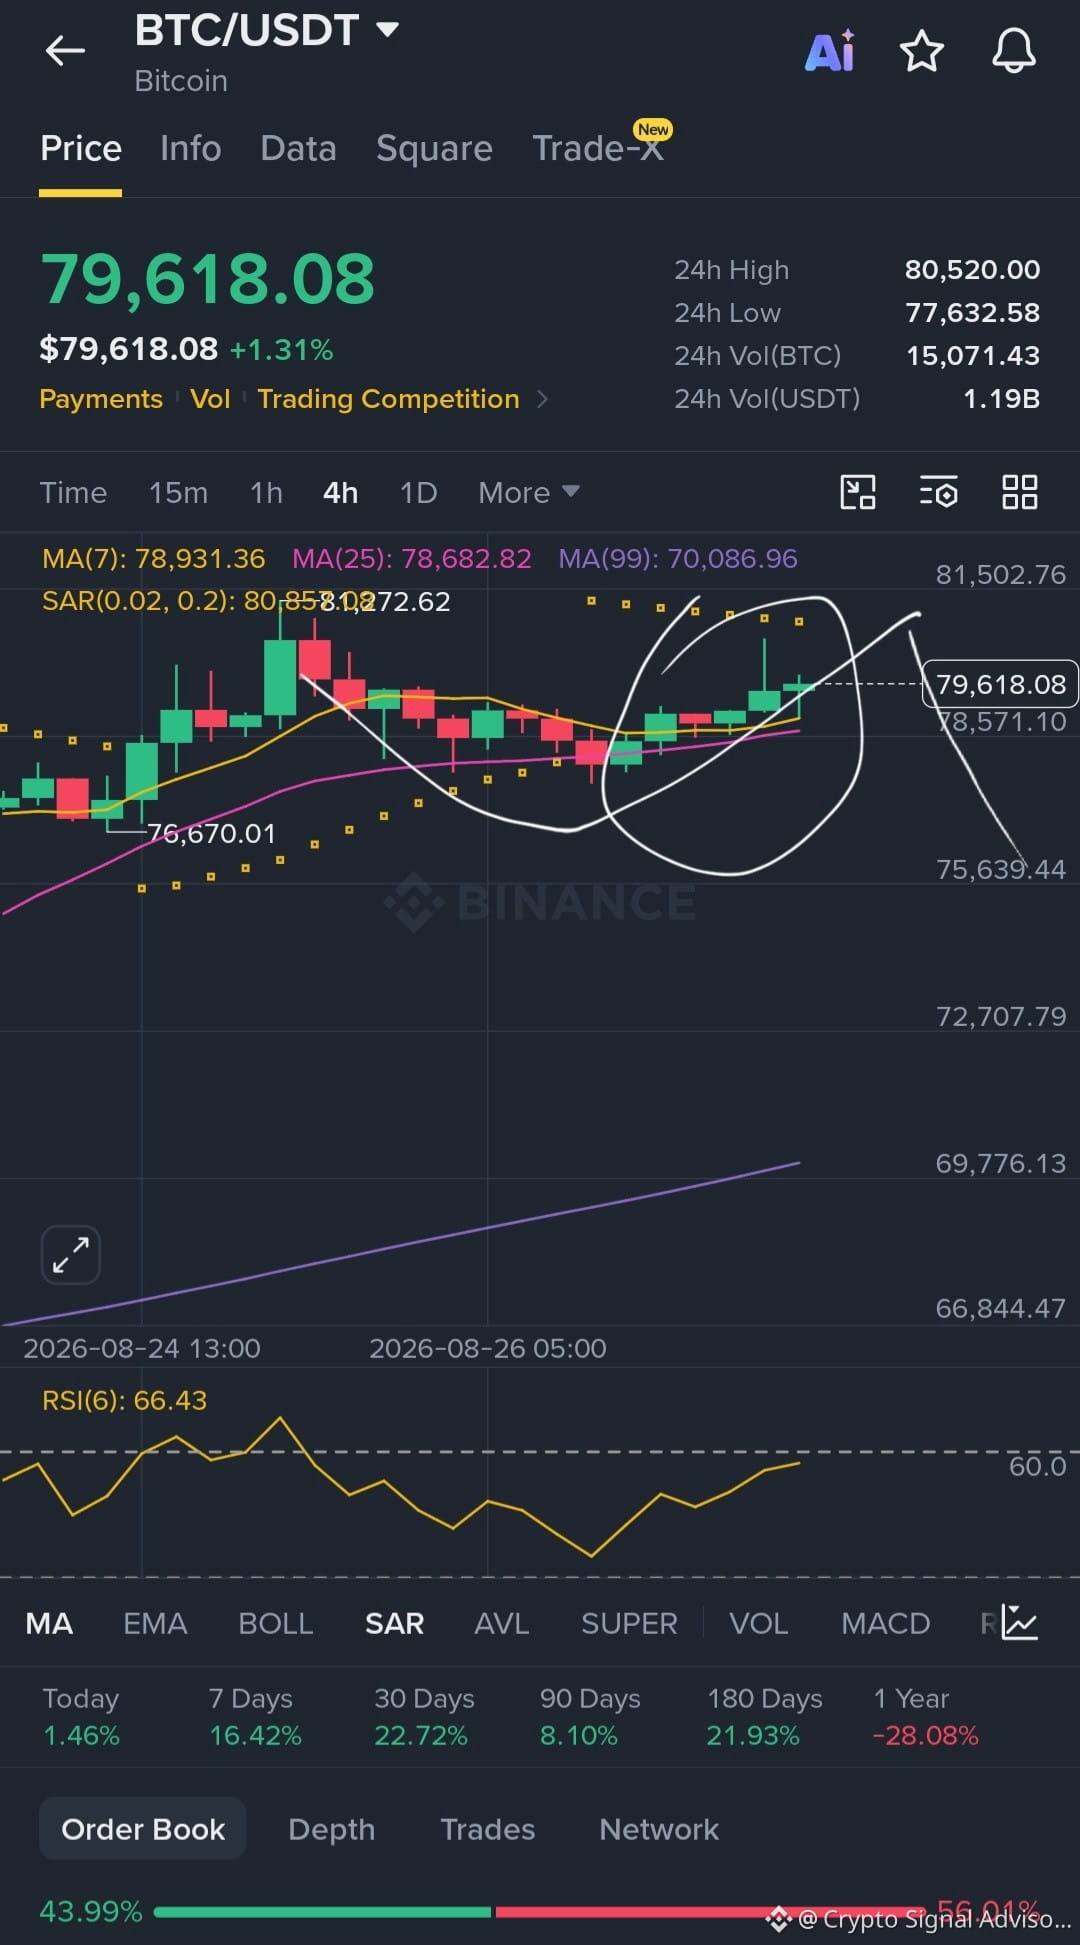The image size is (1080, 1945).
Task: Open the Payments link
Action: pyautogui.click(x=101, y=399)
